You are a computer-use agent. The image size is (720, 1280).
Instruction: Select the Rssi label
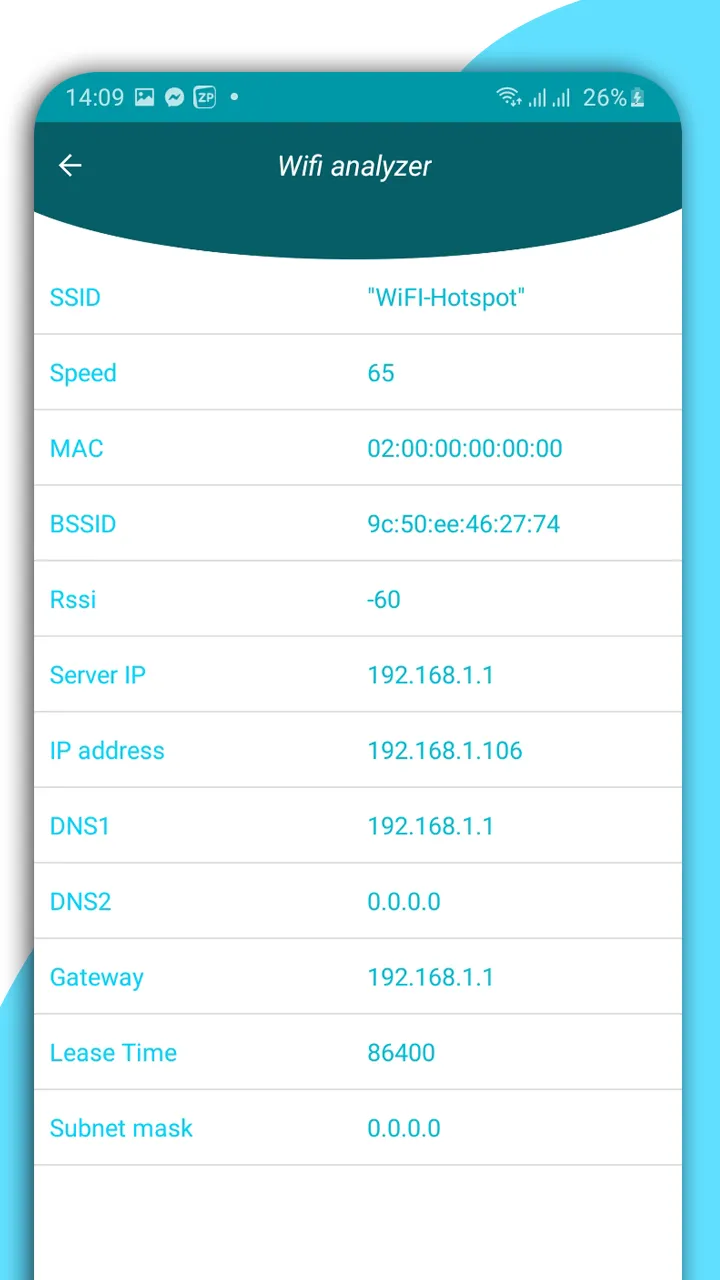73,599
